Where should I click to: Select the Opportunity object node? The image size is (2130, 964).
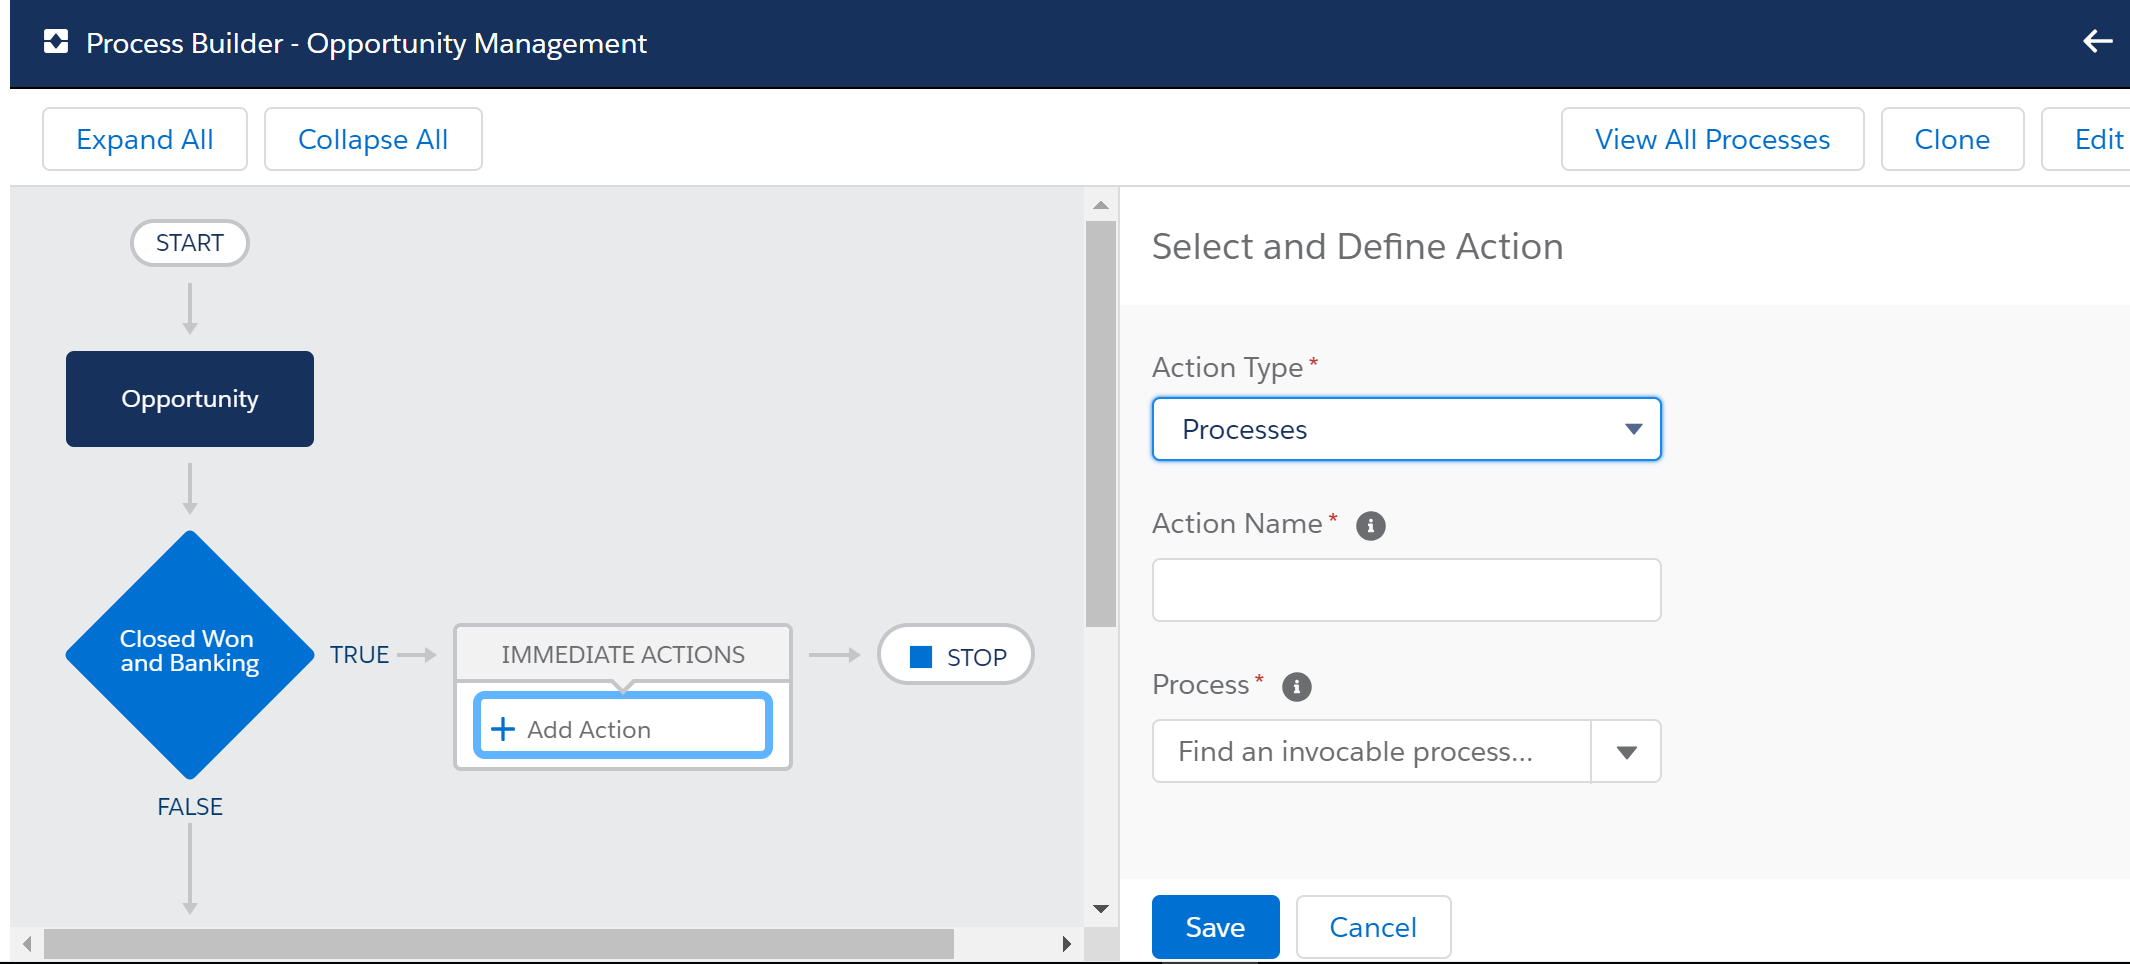189,399
